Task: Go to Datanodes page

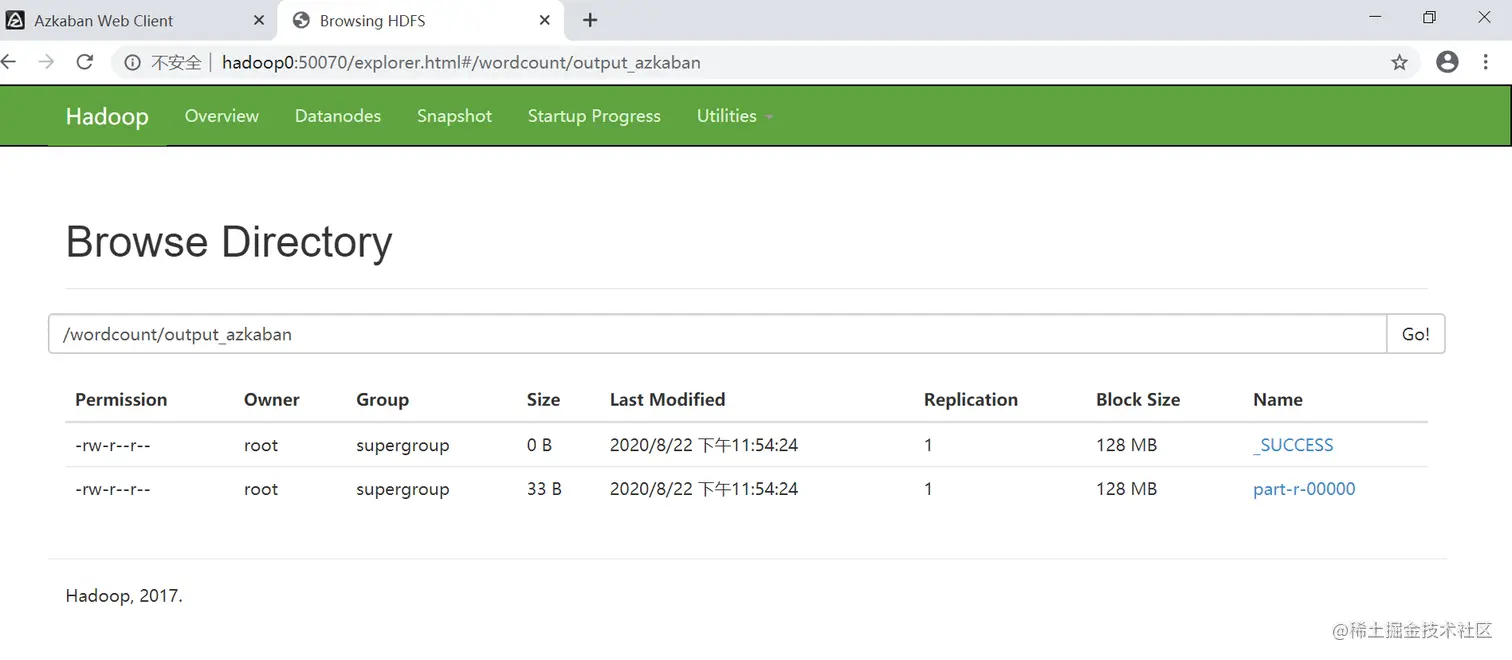Action: coord(338,116)
